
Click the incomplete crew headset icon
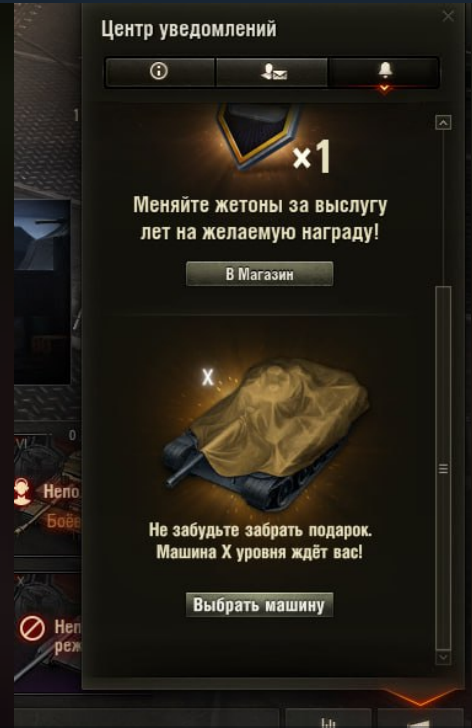tap(22, 492)
